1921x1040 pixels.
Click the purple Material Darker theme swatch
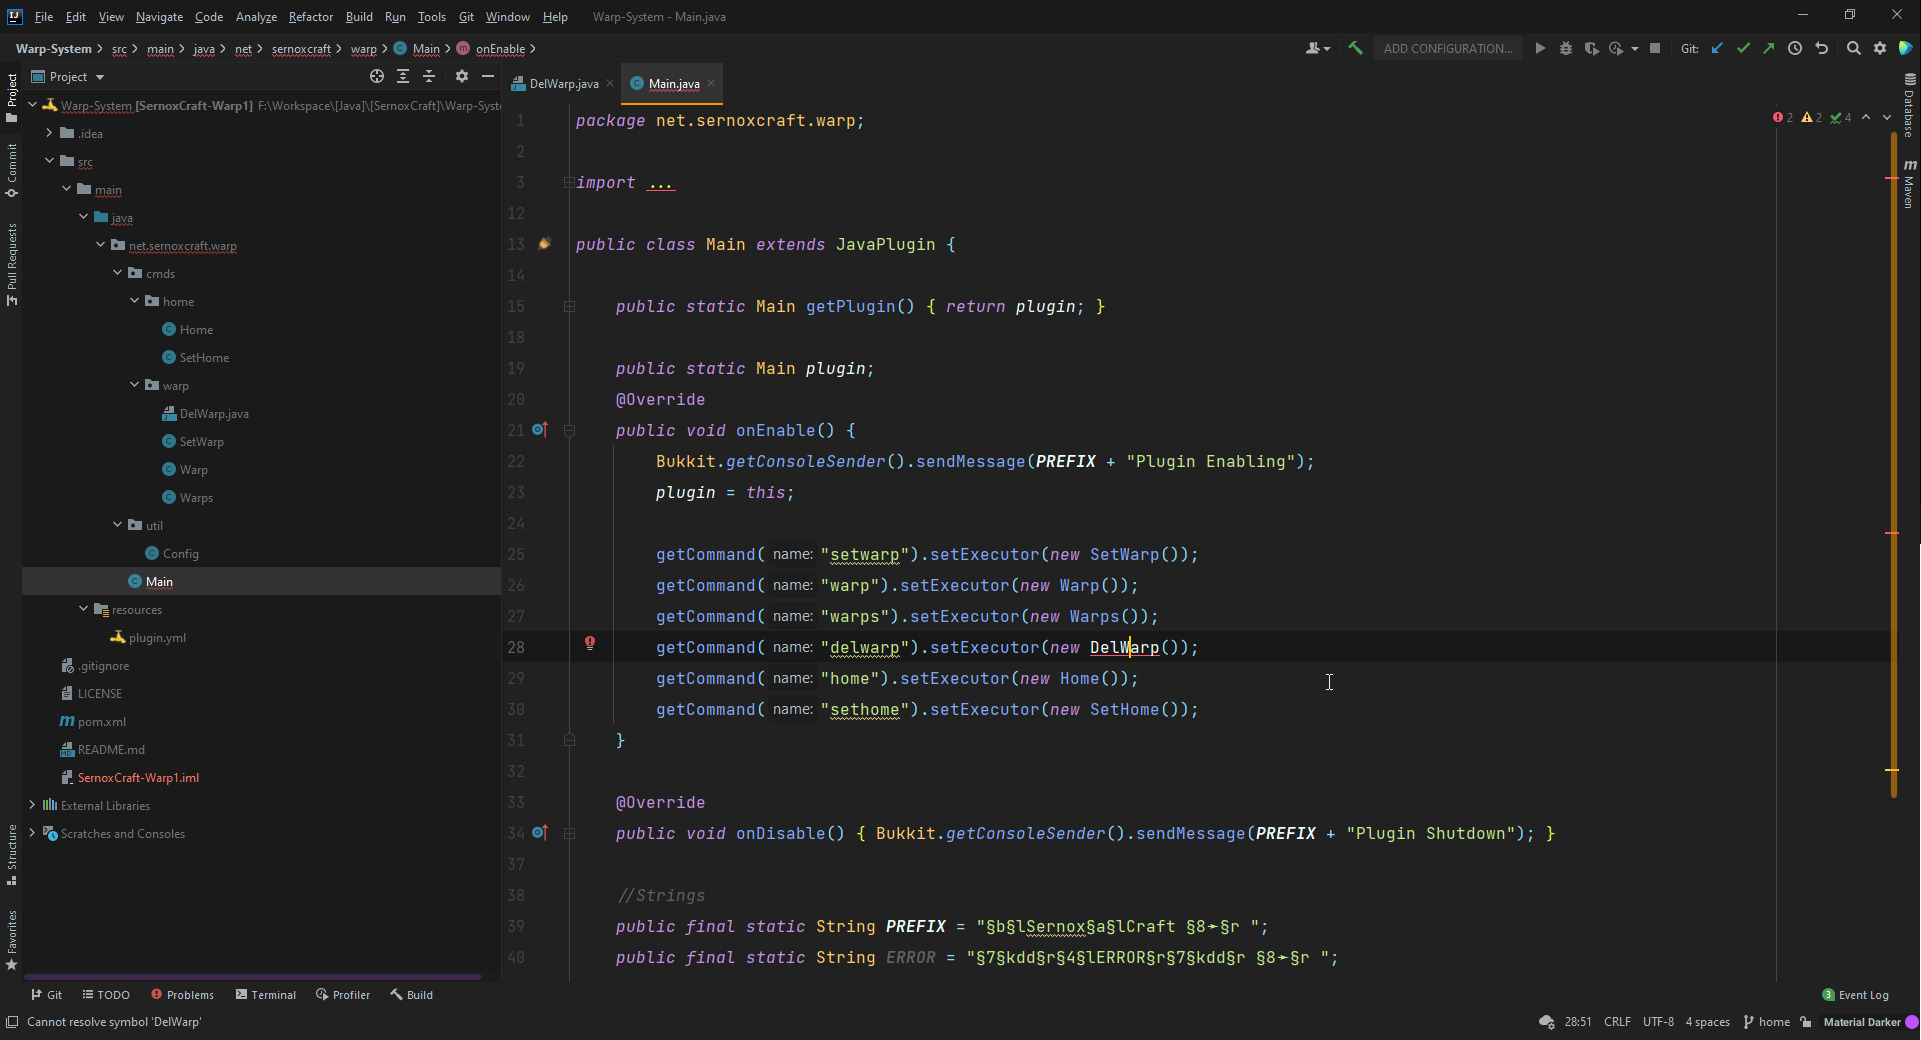(1911, 1022)
